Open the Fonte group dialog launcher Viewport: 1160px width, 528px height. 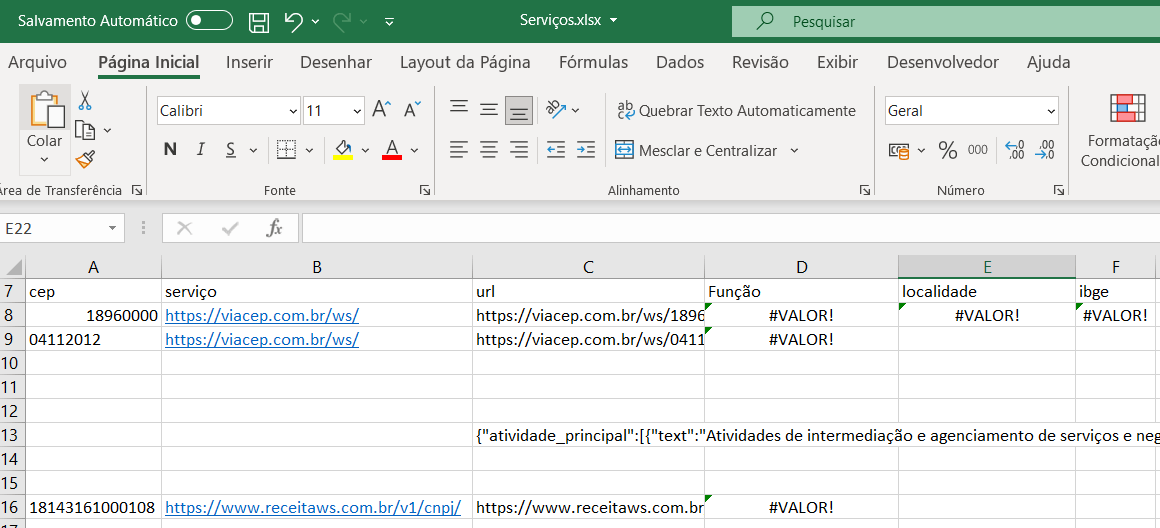pos(425,190)
